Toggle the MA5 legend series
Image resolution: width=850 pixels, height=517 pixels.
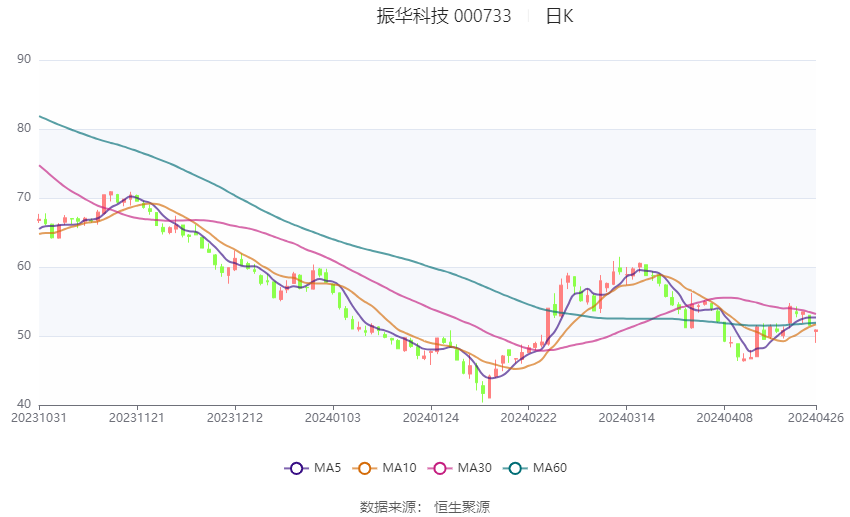pos(313,468)
